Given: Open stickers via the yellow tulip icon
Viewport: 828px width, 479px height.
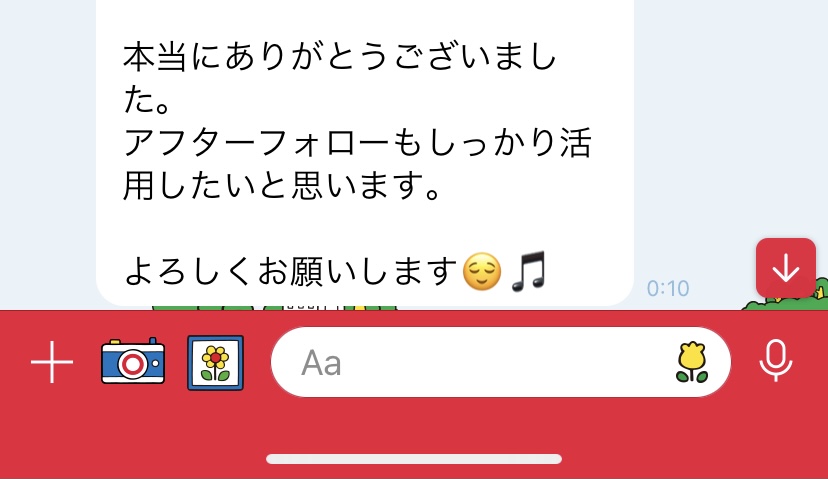Looking at the screenshot, I should (692, 362).
